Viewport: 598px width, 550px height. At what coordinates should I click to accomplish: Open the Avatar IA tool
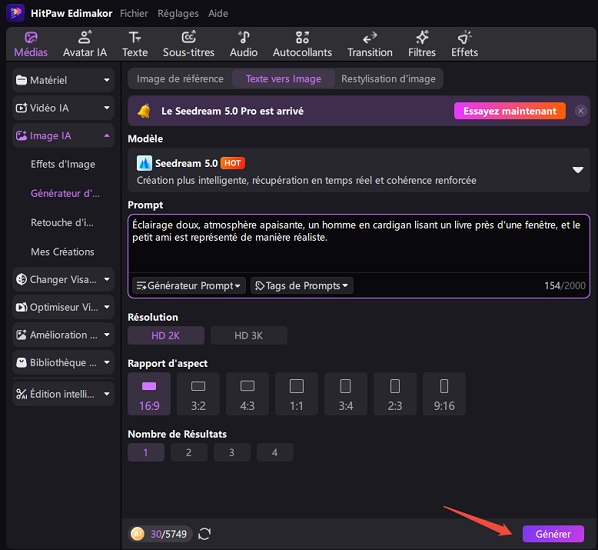pyautogui.click(x=85, y=44)
